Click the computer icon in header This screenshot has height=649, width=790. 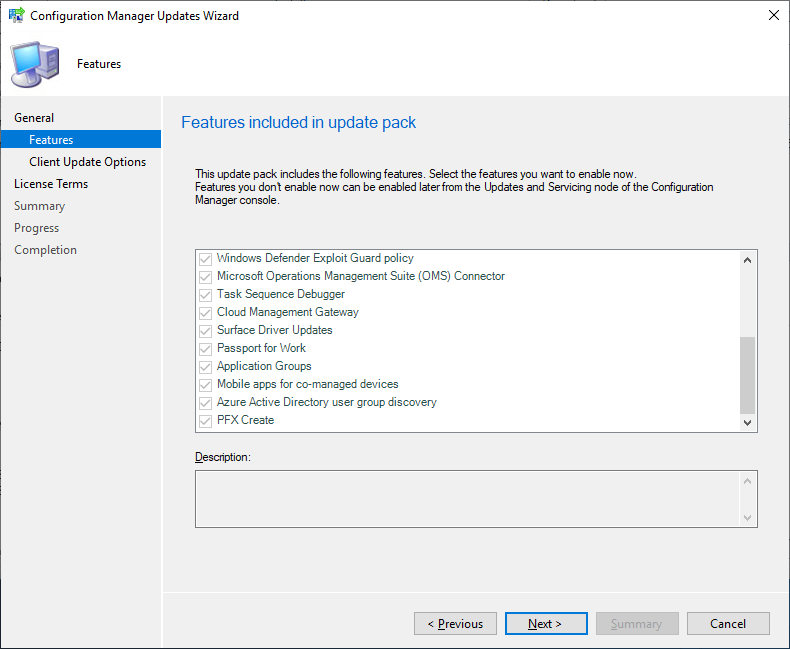(x=33, y=64)
